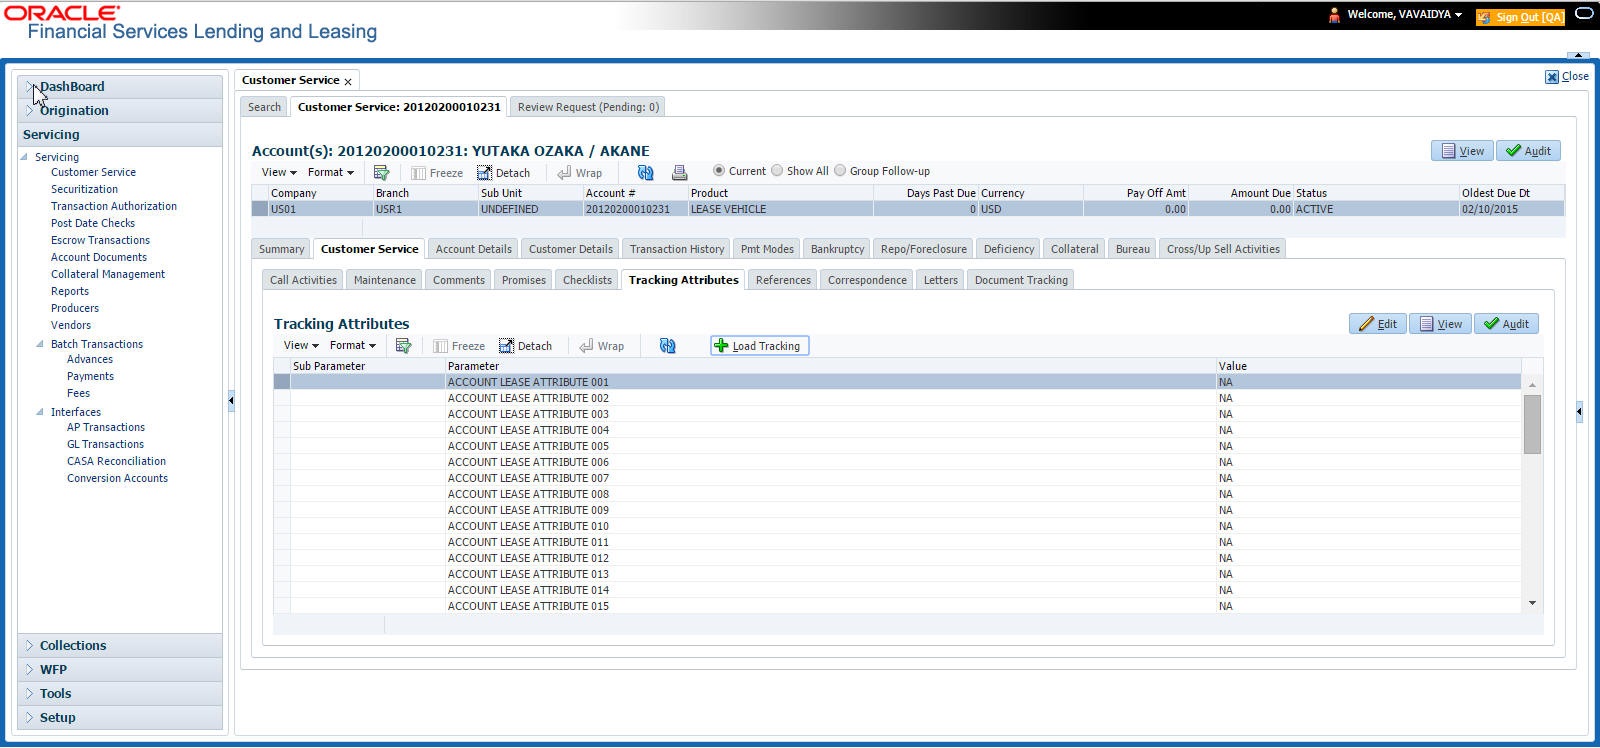Click the Freeze icon in the Account(s) toolbar
Image resolution: width=1600 pixels, height=748 pixels.
[418, 172]
